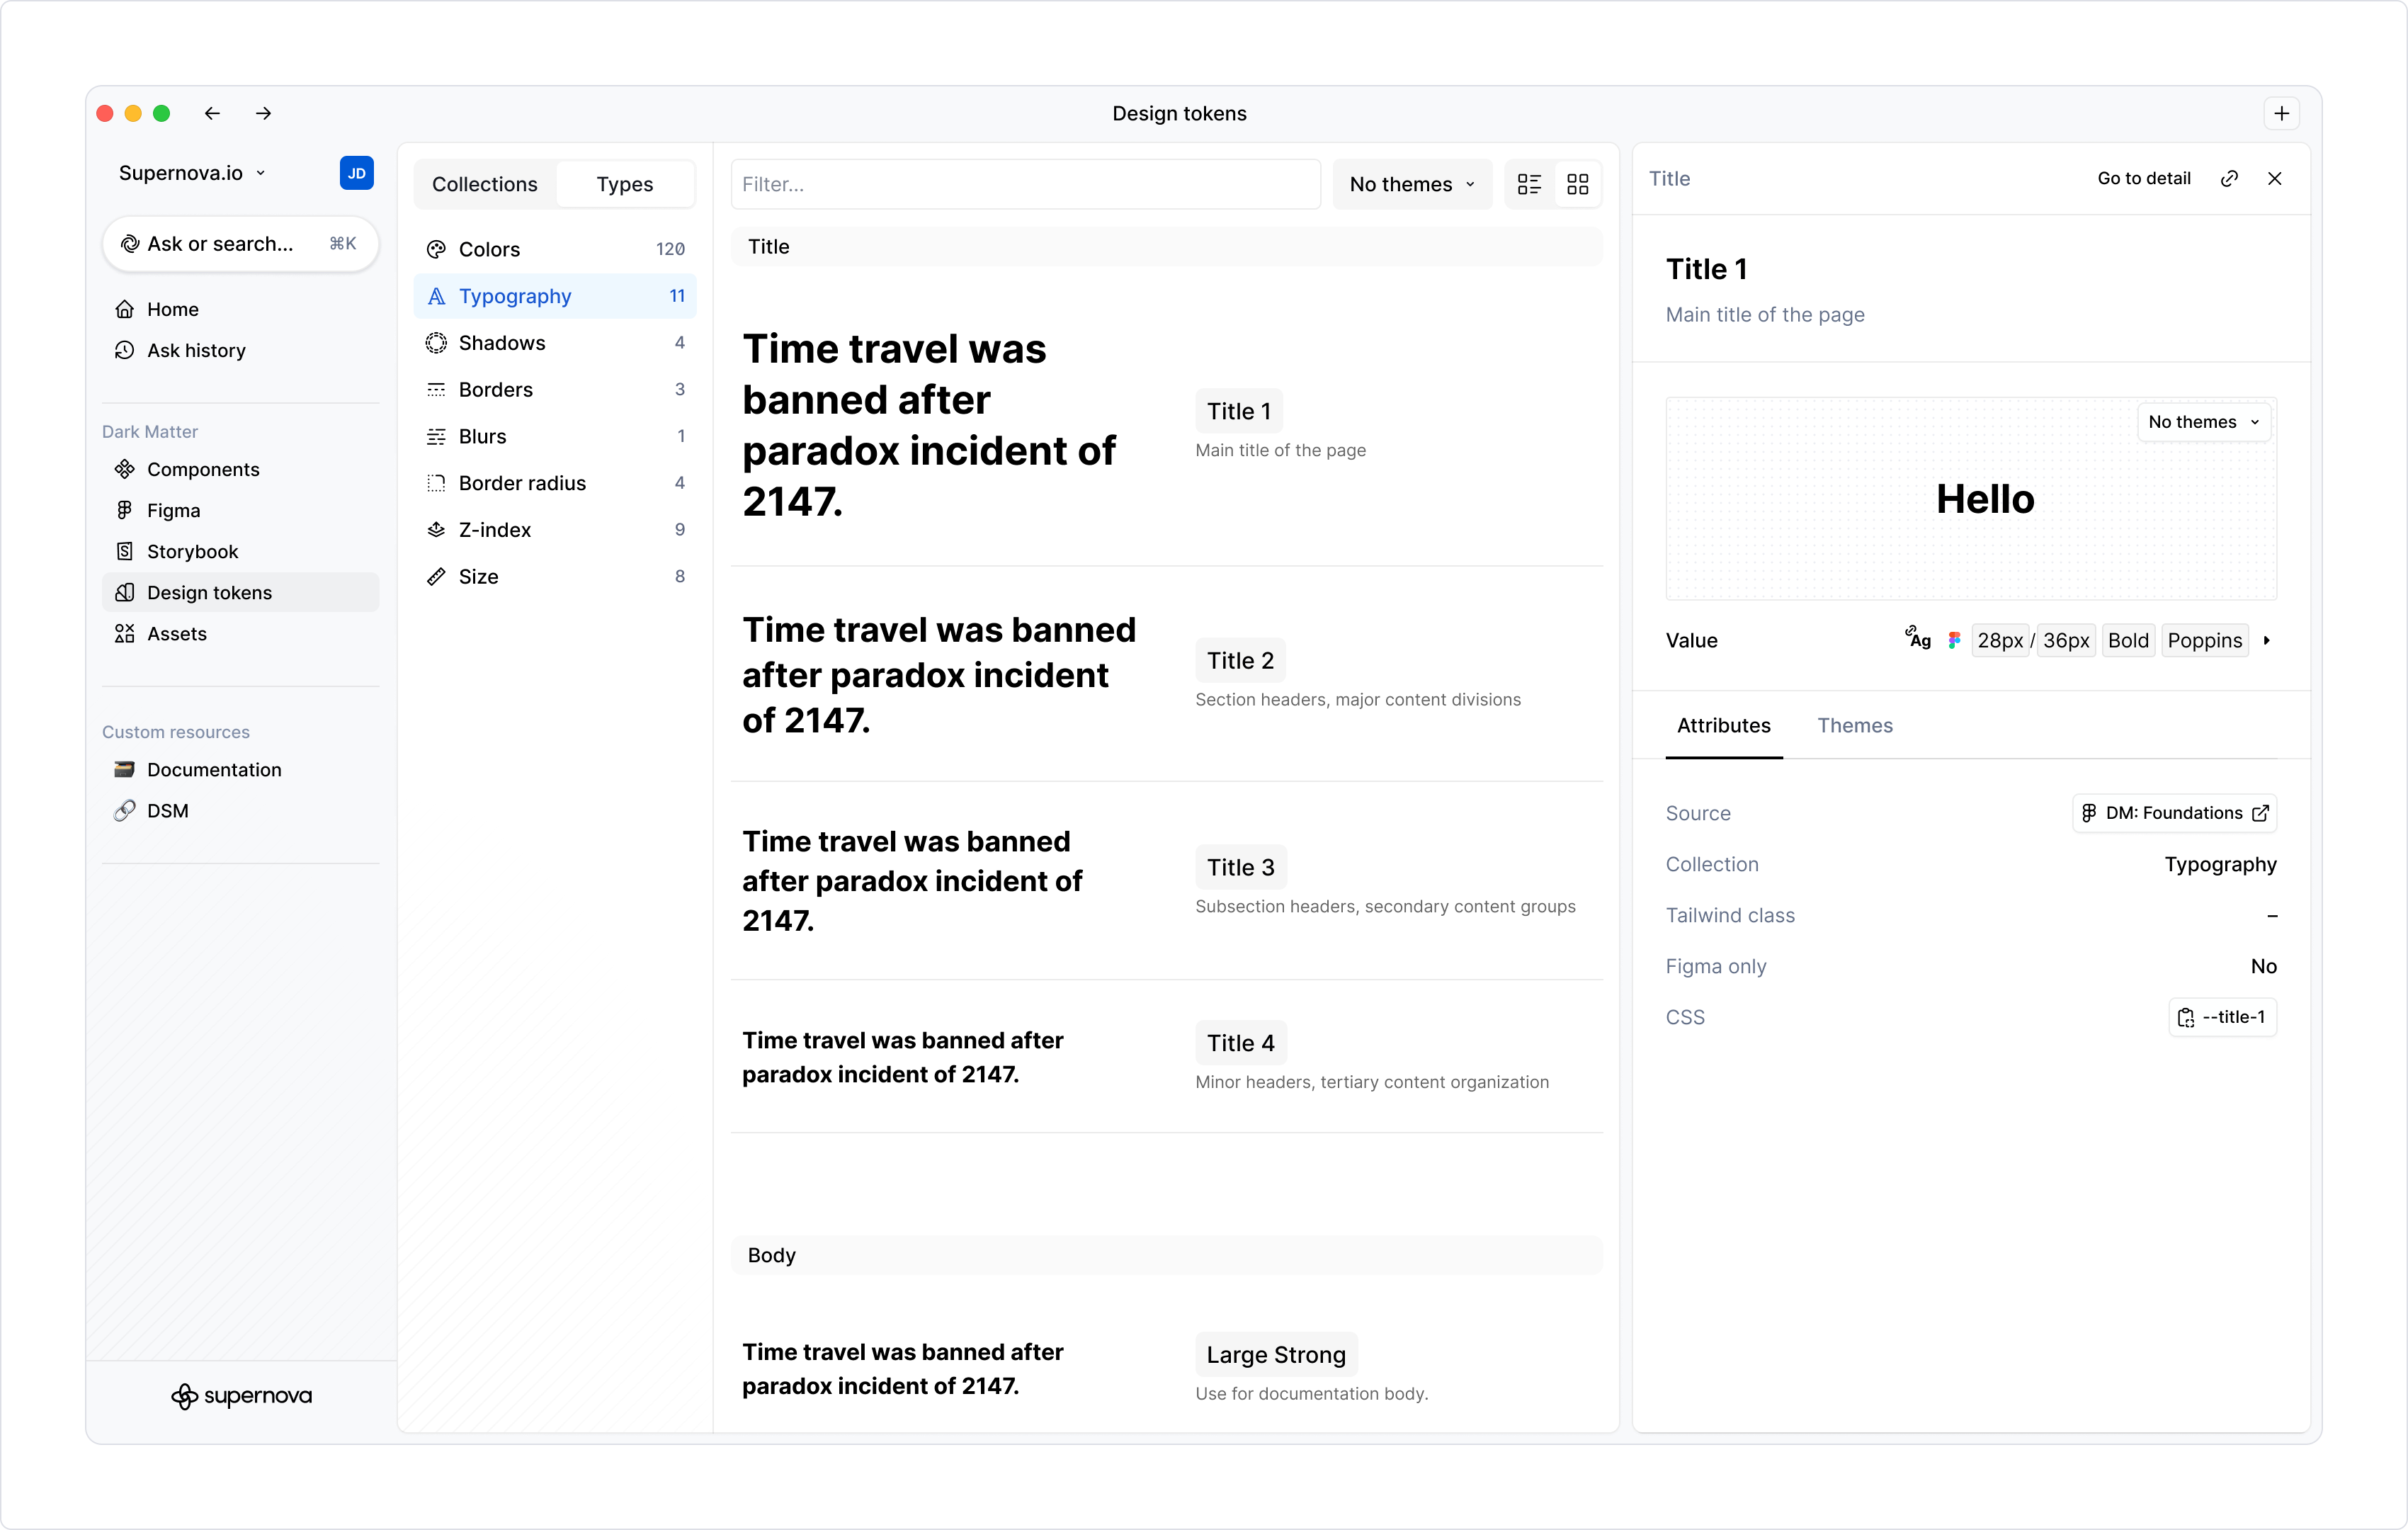Click the plus icon in the top-right corner
Image resolution: width=2408 pixels, height=1530 pixels.
tap(2281, 113)
